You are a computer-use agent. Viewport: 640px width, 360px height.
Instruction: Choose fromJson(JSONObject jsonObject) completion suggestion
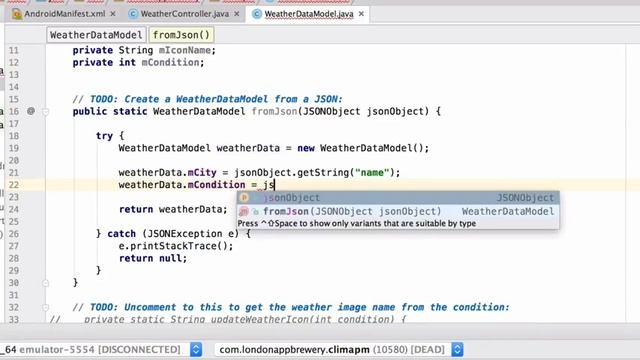coord(398,211)
